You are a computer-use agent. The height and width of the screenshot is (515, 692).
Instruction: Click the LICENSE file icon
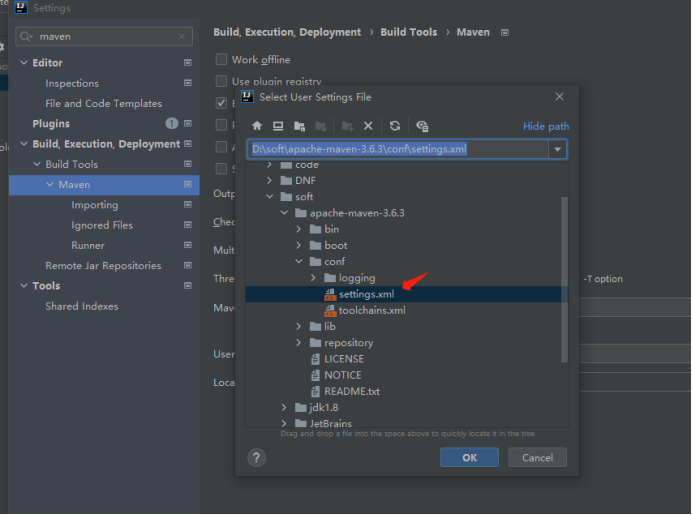coord(315,359)
